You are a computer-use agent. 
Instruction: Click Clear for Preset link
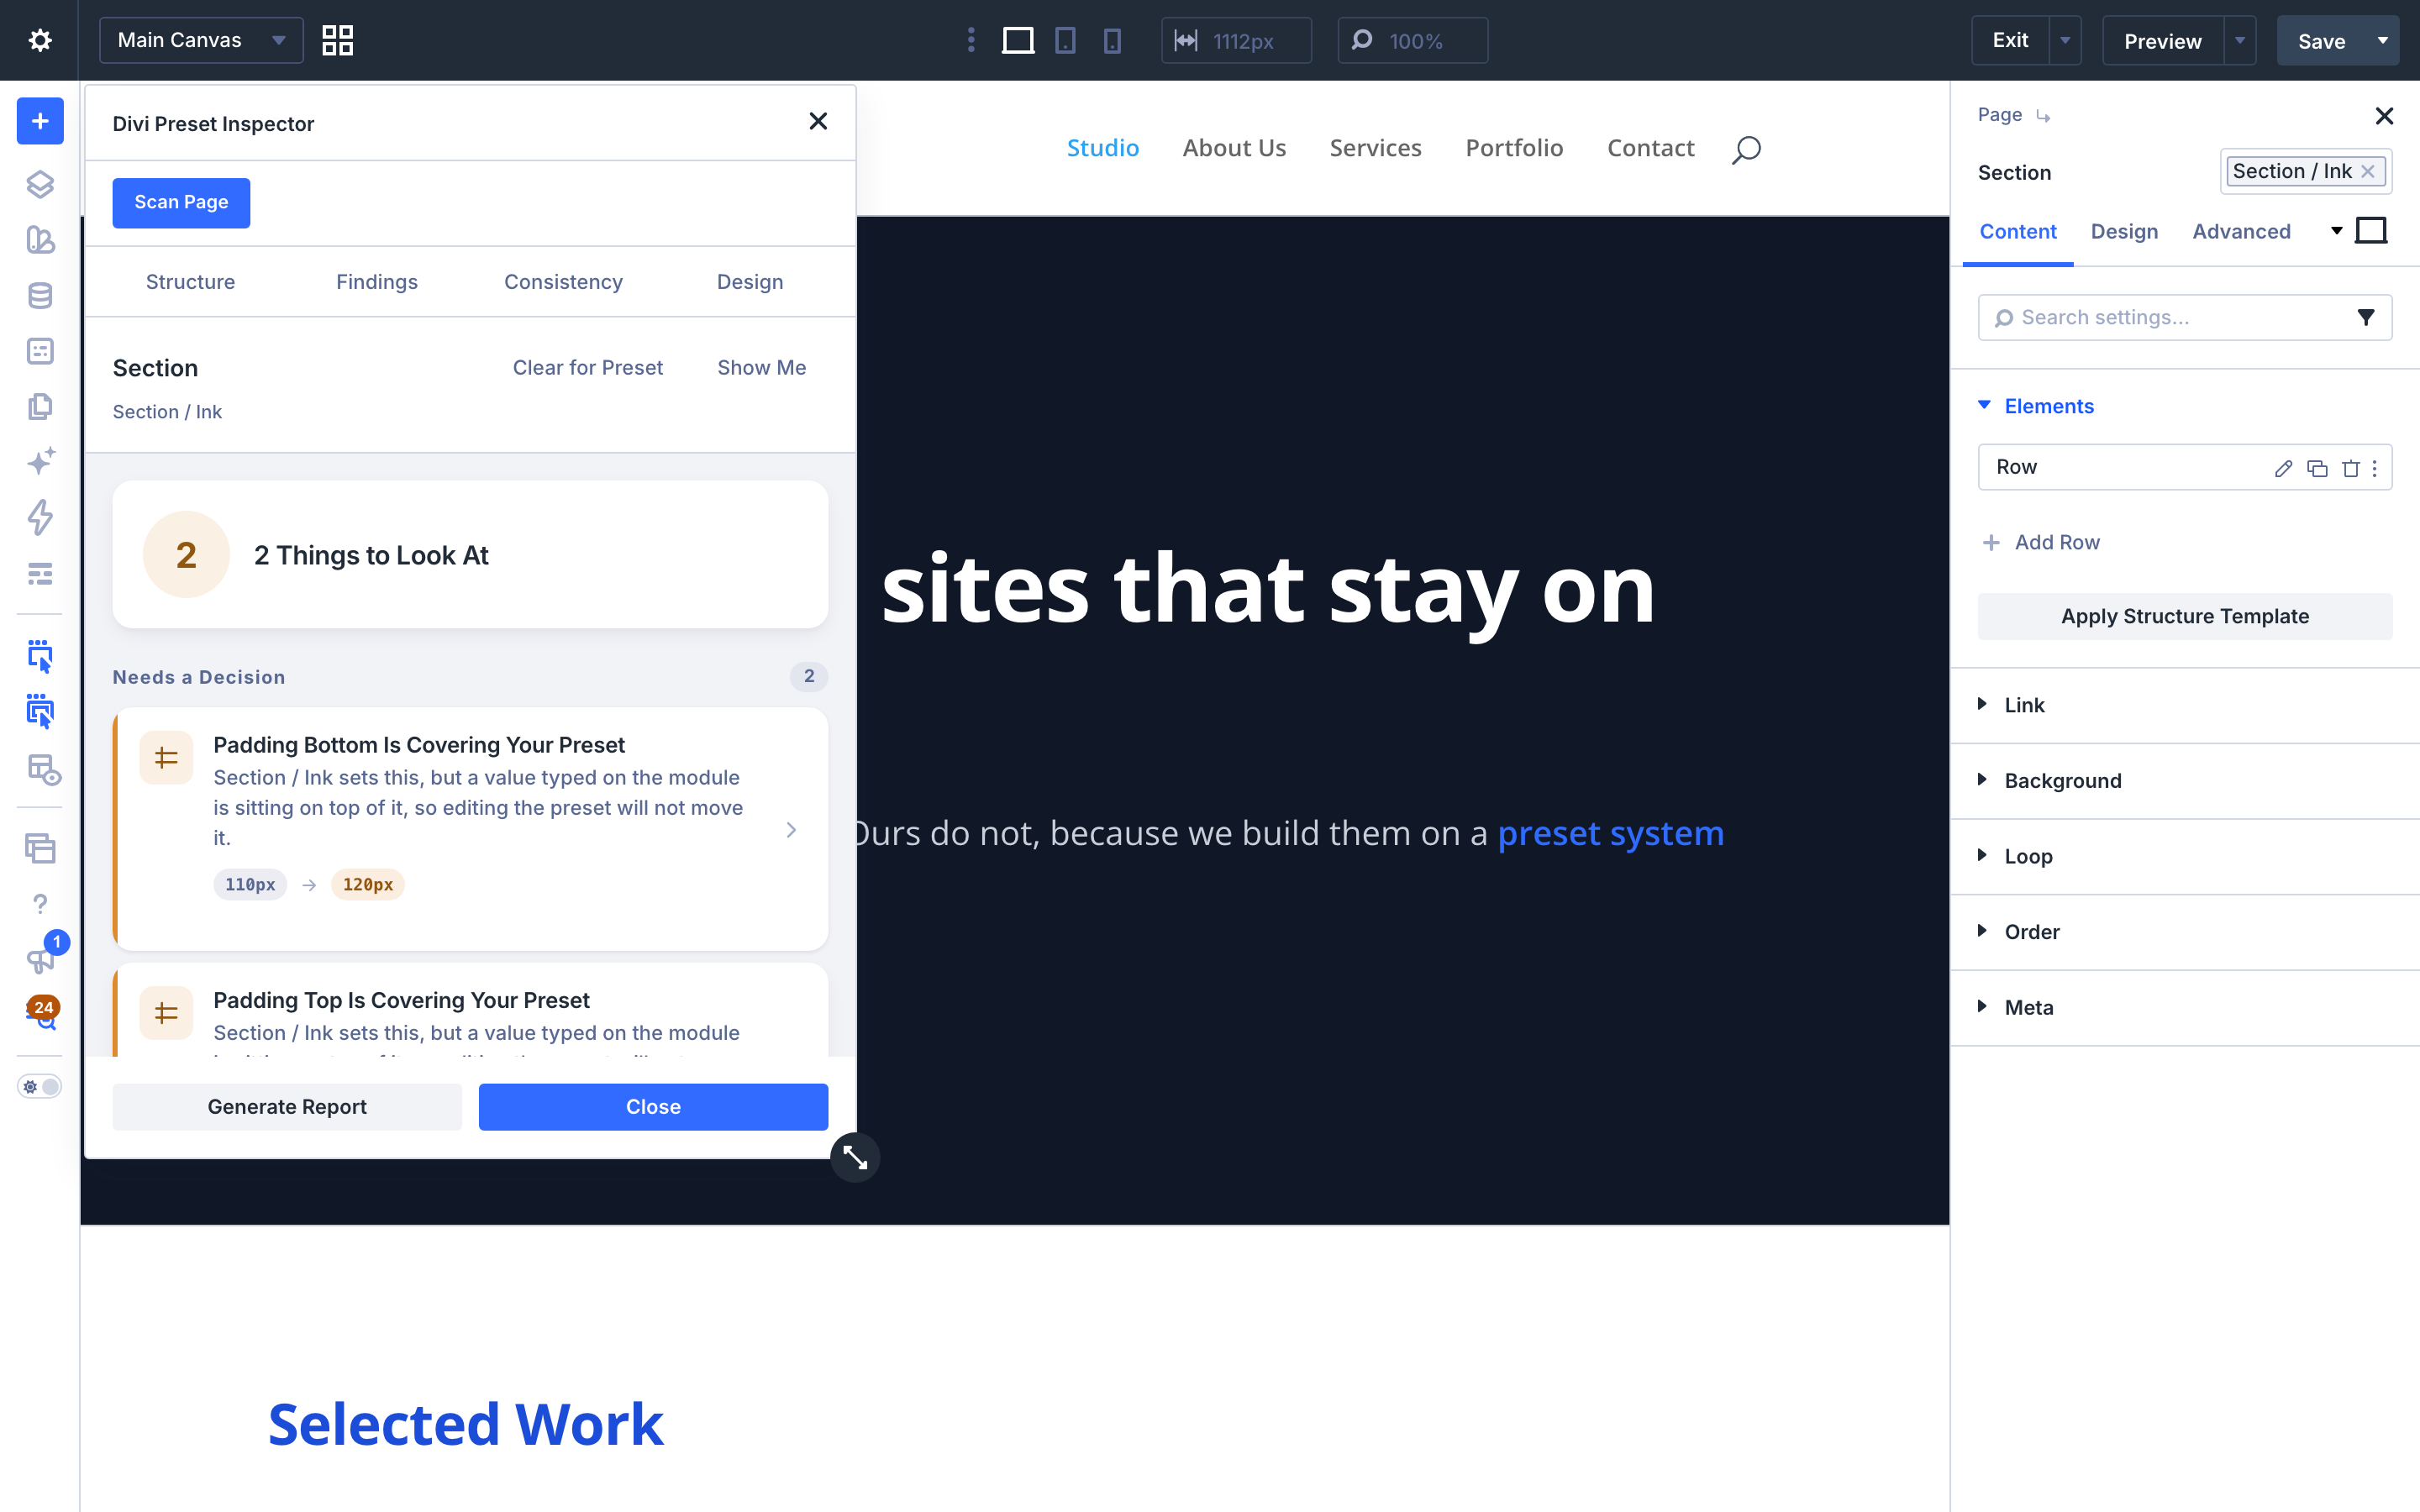pos(588,367)
